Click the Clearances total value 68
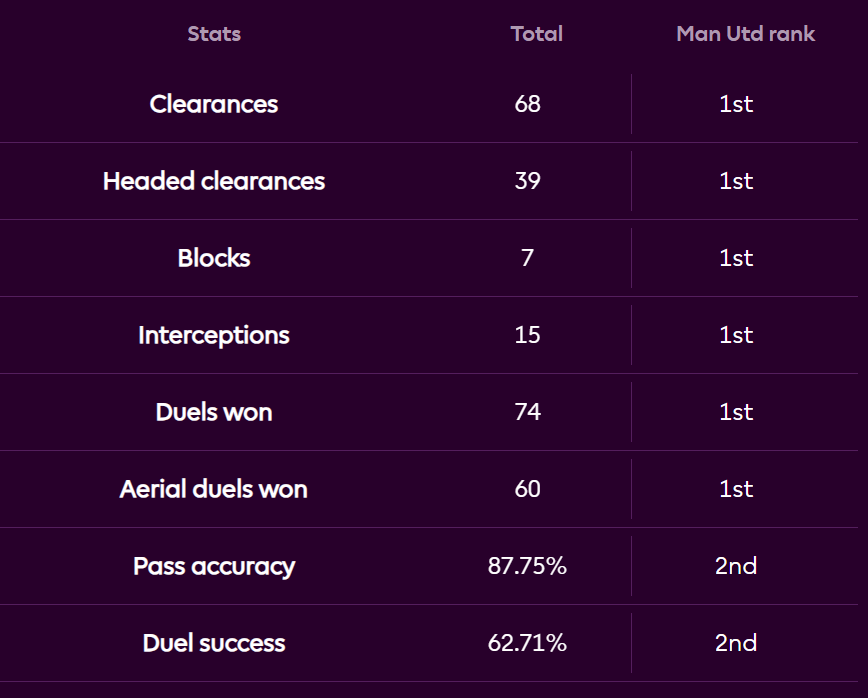The image size is (868, 698). [x=527, y=104]
